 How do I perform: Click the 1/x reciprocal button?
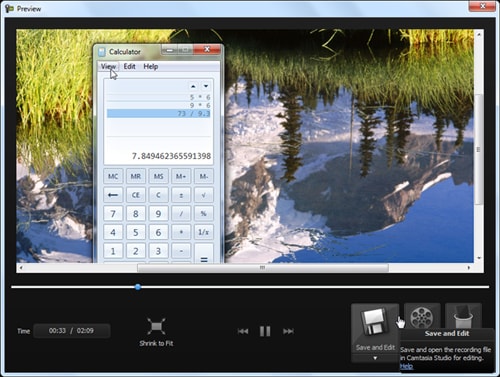click(x=204, y=232)
